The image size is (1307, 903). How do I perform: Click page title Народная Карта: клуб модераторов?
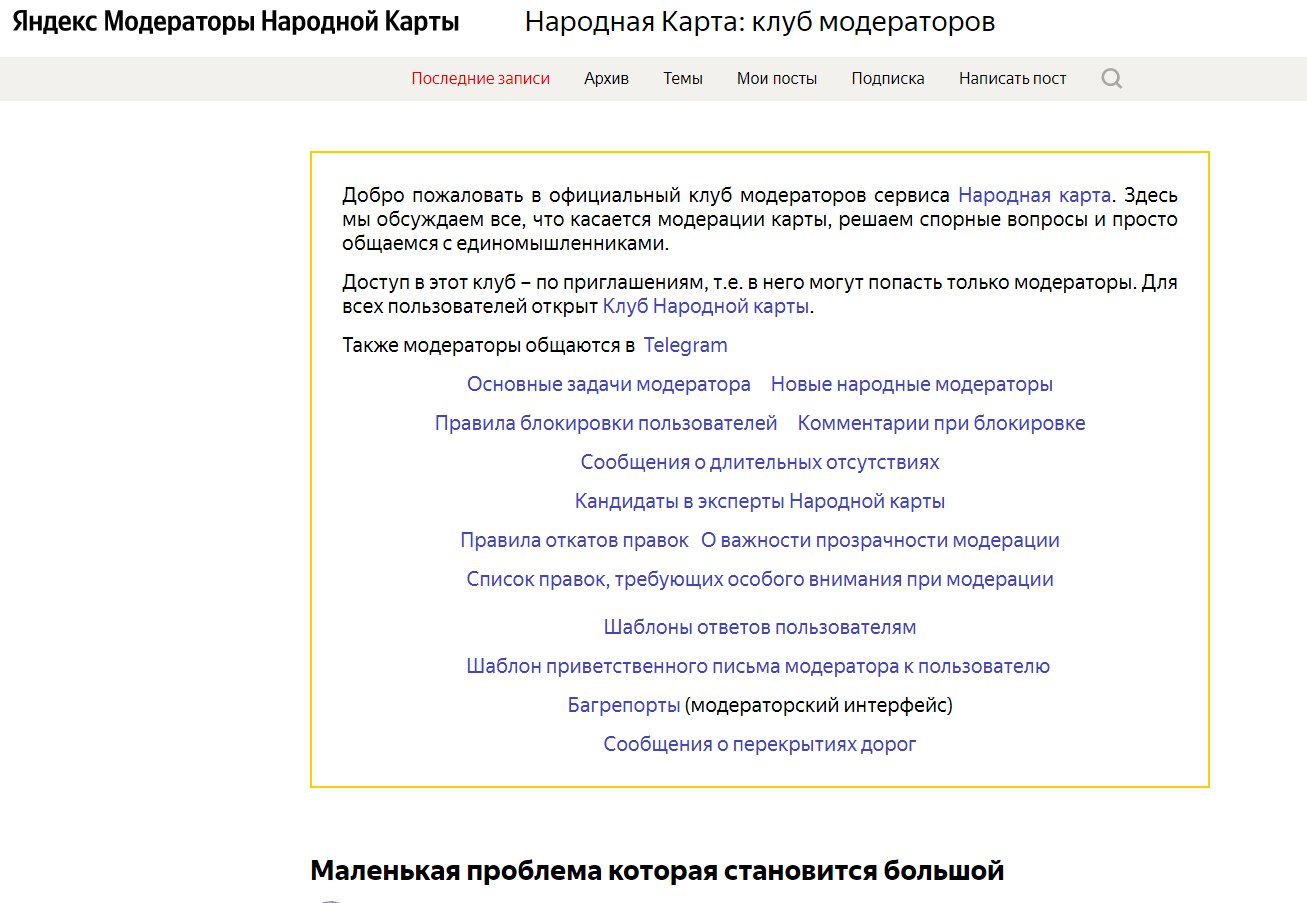tap(760, 22)
